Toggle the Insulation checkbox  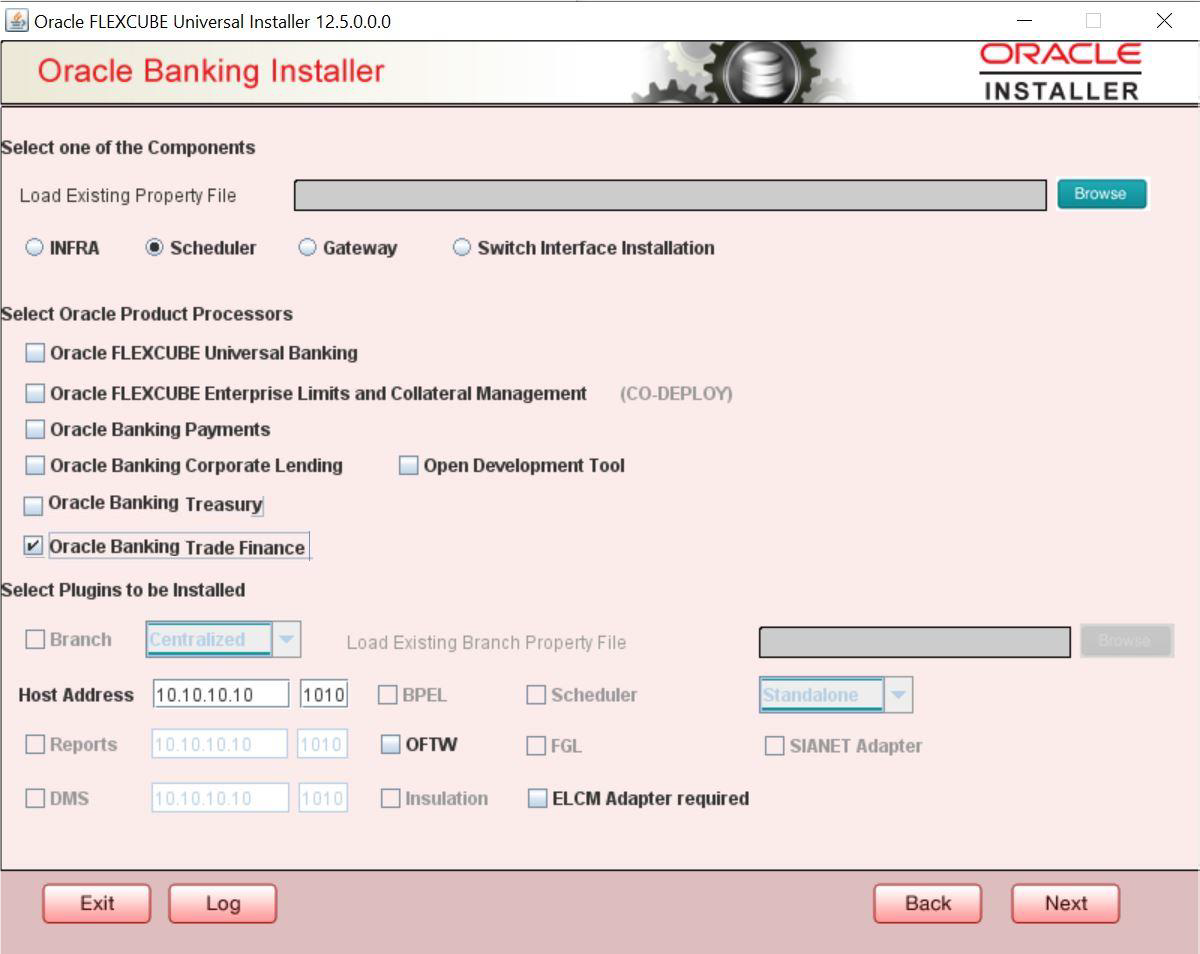pyautogui.click(x=391, y=798)
